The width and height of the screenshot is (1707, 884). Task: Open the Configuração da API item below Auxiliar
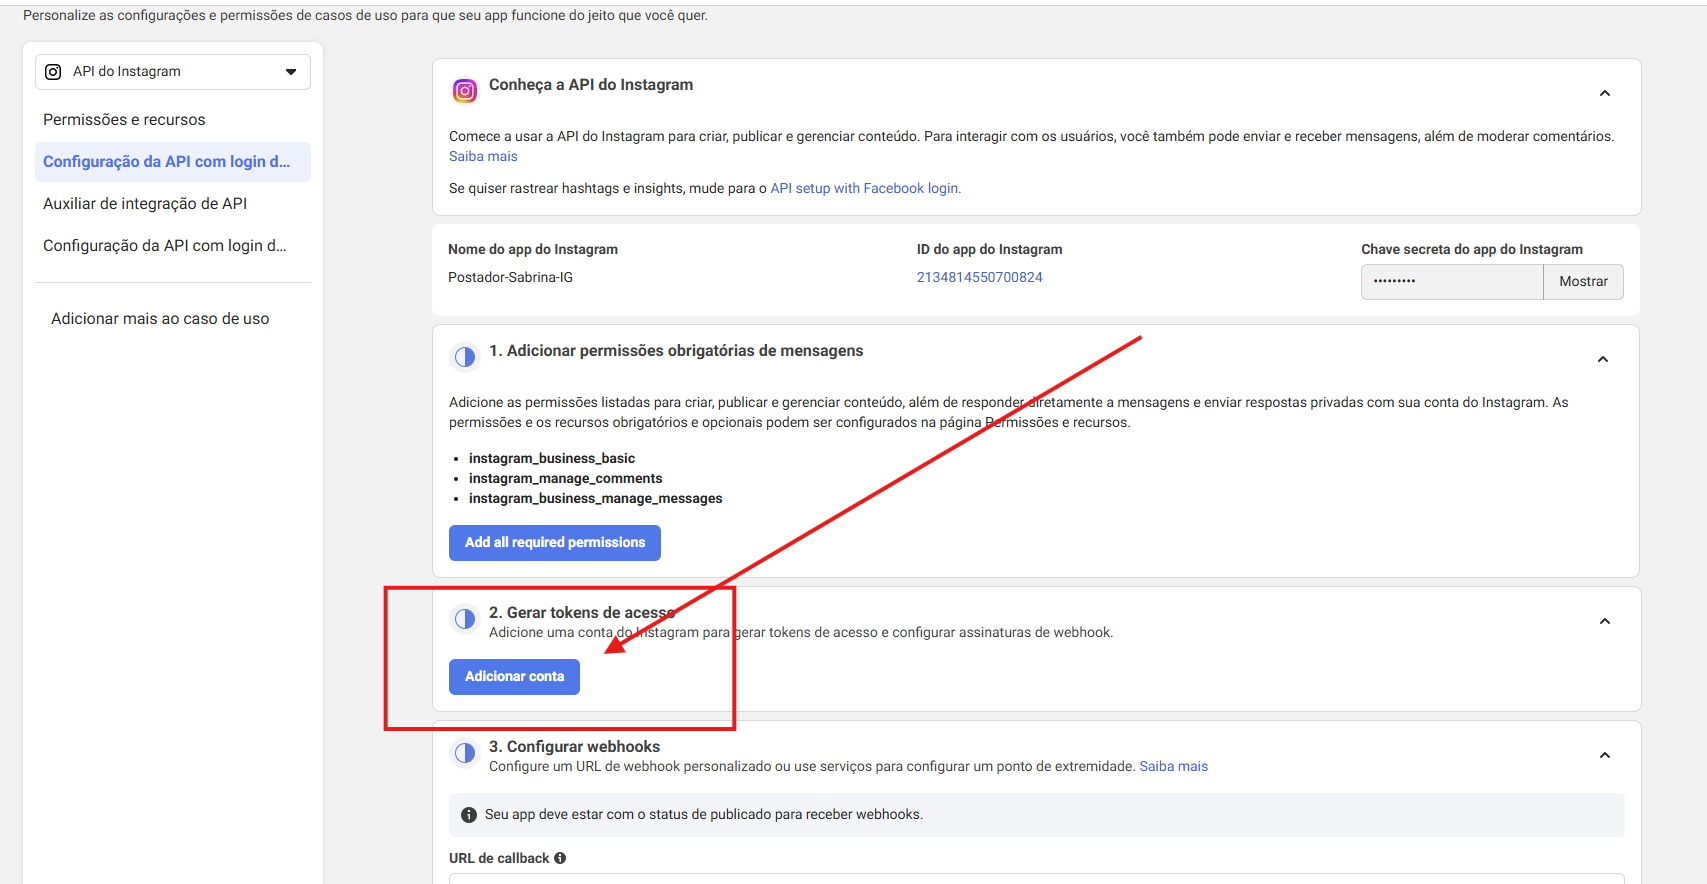[x=165, y=246]
